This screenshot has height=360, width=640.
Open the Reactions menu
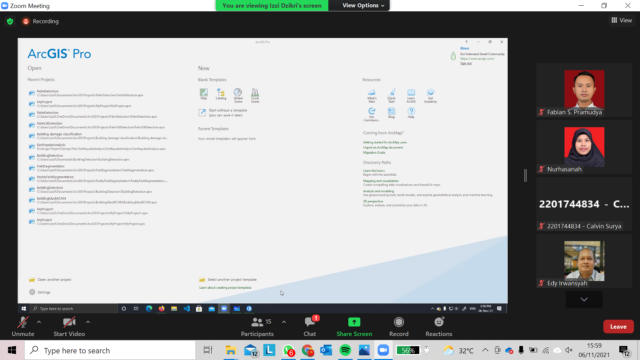click(439, 327)
